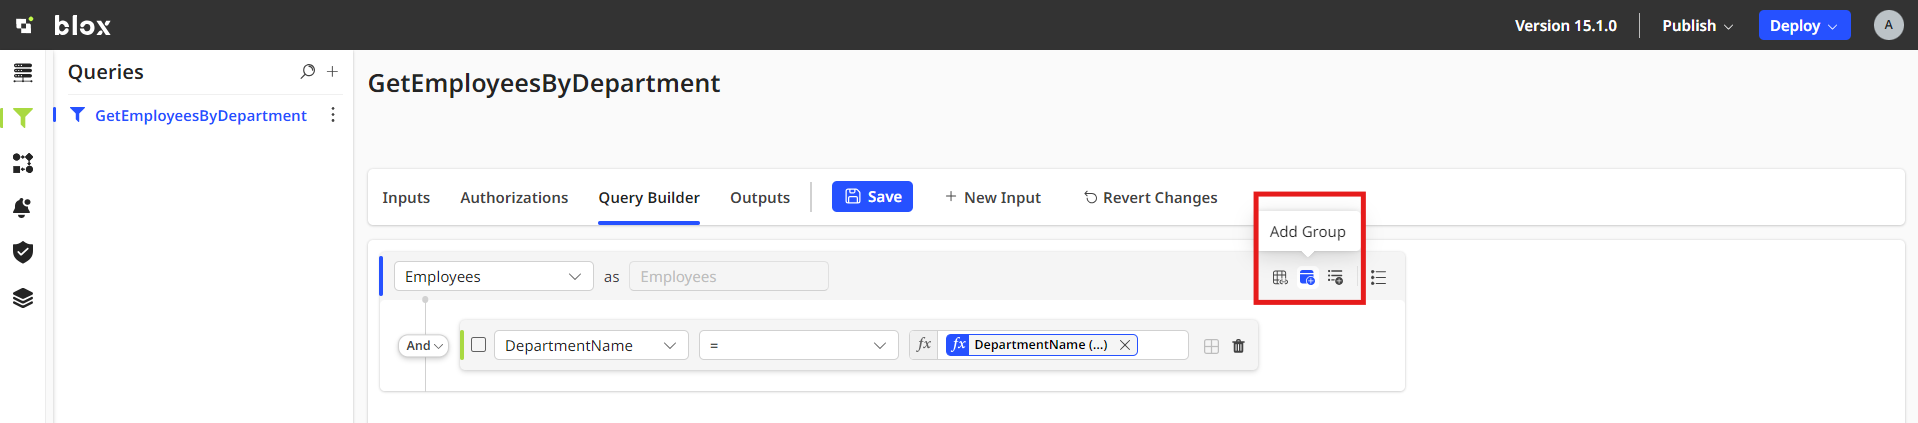The height and width of the screenshot is (423, 1918).
Task: Open the DepartmentName field dropdown
Action: [590, 346]
